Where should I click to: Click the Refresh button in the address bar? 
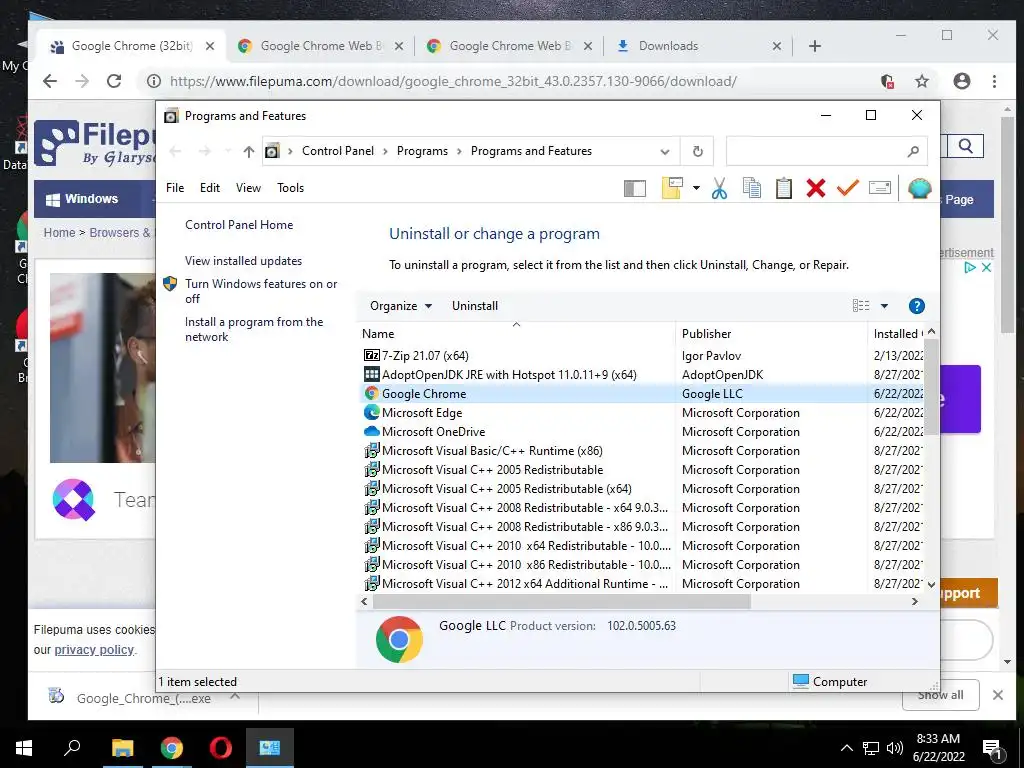pos(697,152)
